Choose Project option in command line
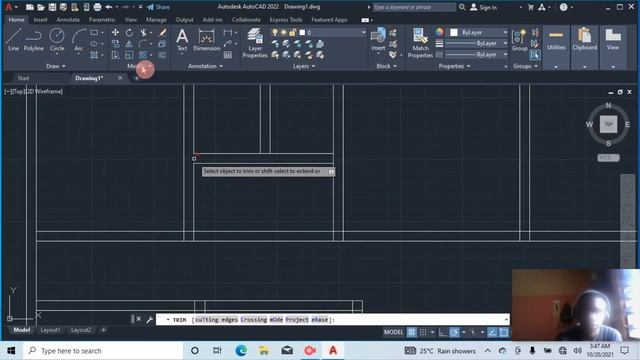Viewport: 640px width, 360px height. (x=297, y=320)
